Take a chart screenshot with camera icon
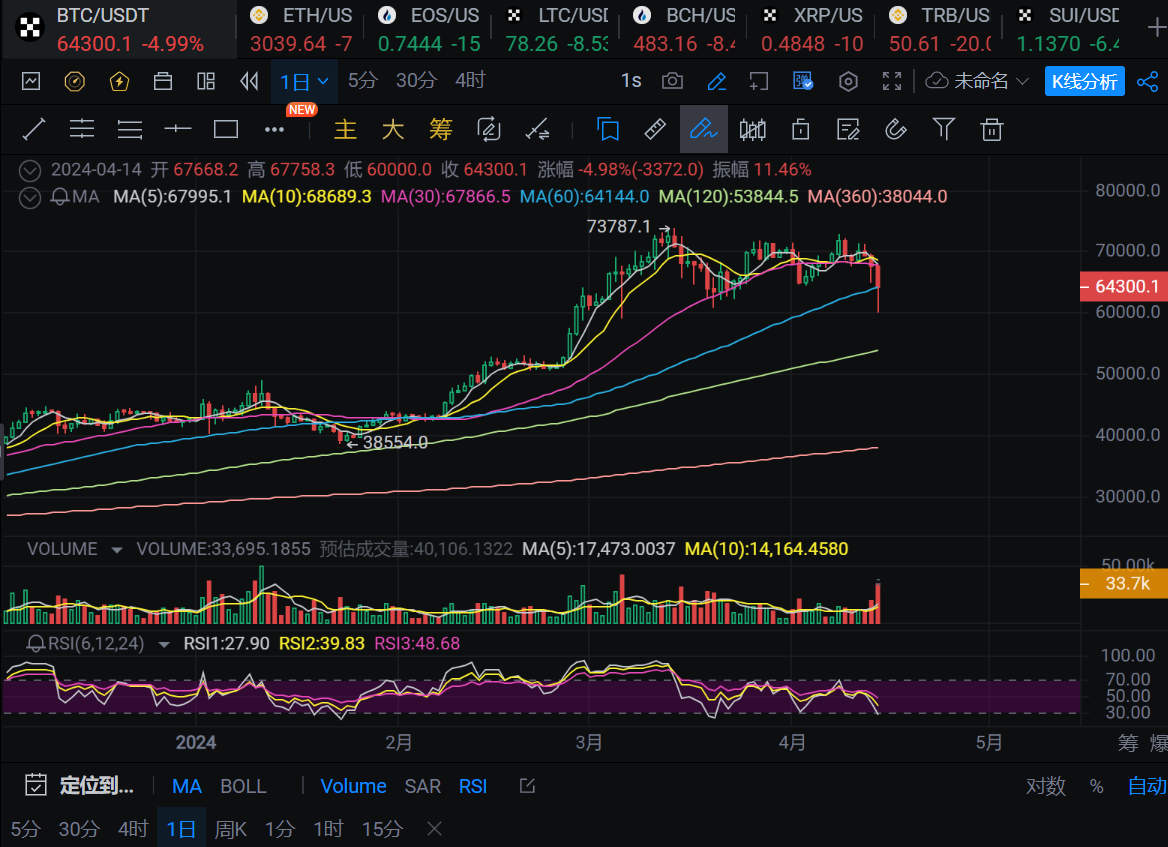Screen dimensions: 1168x847 coord(673,81)
